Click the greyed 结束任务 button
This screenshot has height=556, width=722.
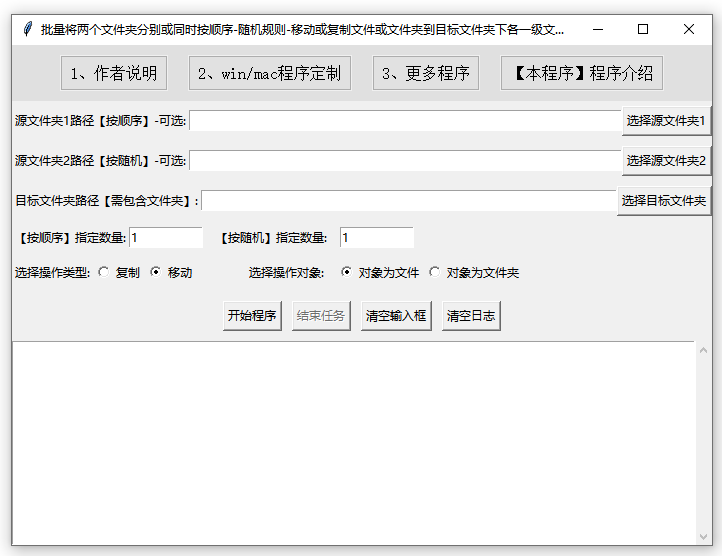[321, 316]
